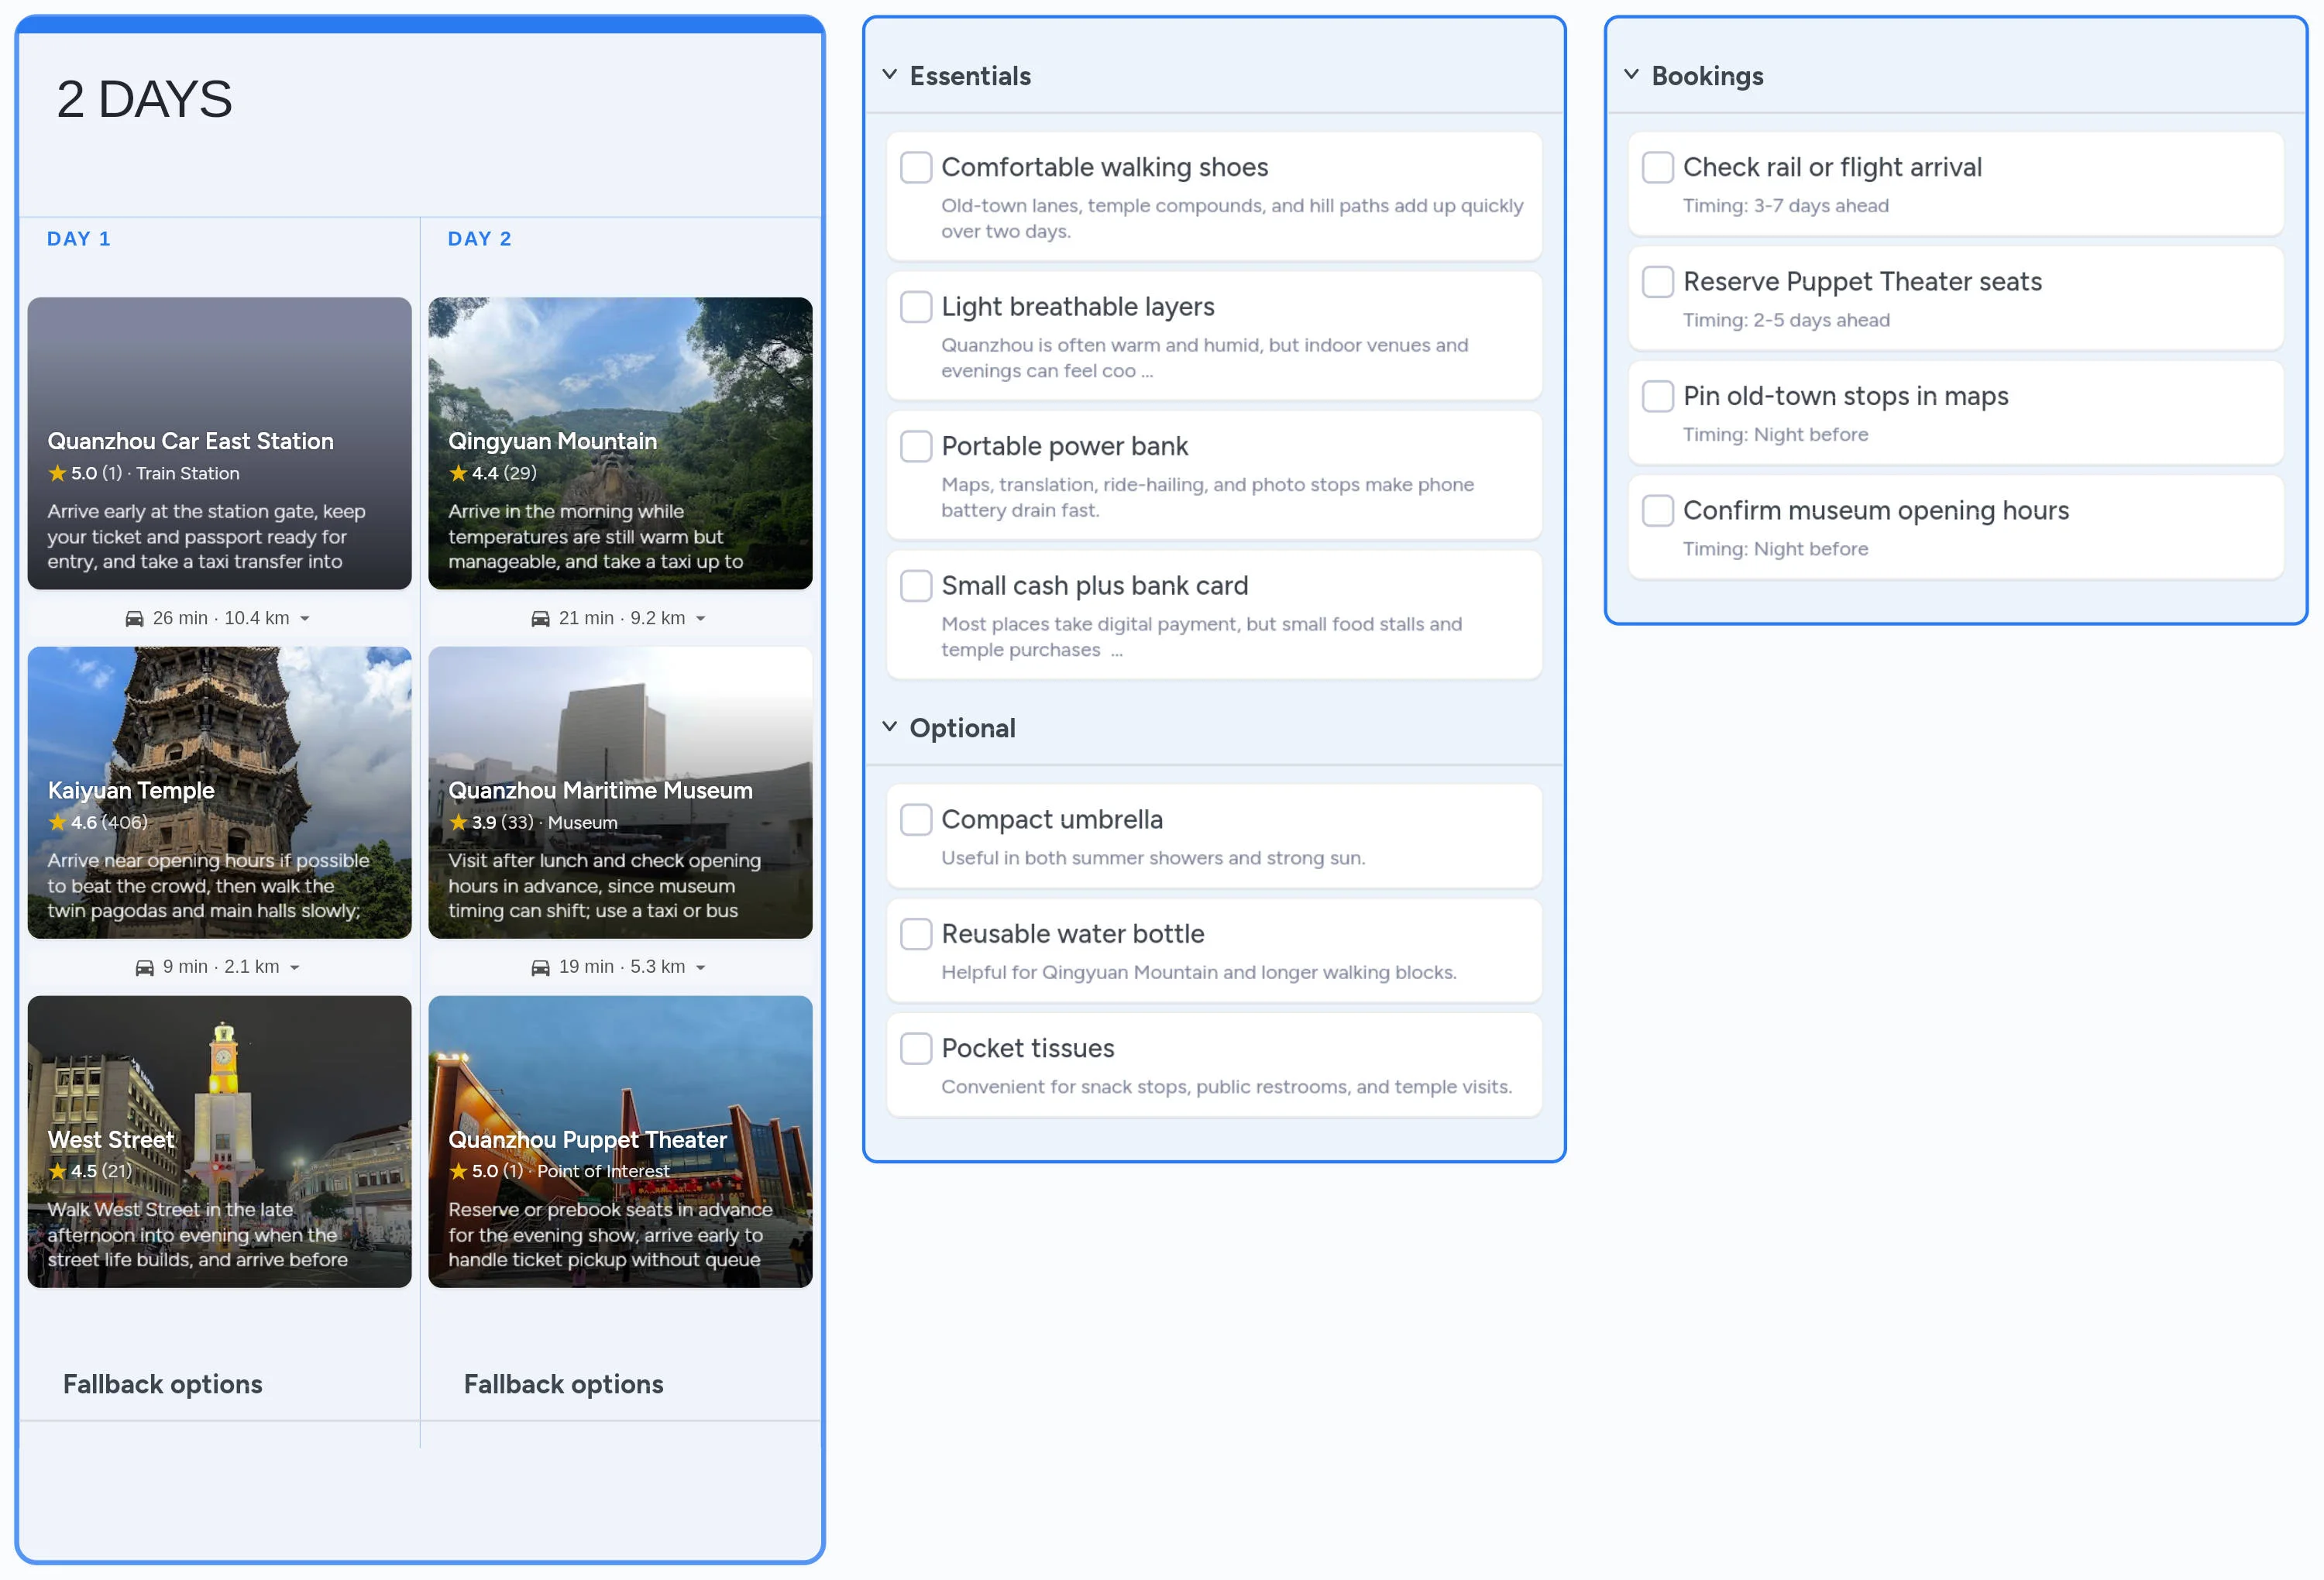Click star icon on West Street card
The width and height of the screenshot is (2324, 1580).
point(57,1171)
